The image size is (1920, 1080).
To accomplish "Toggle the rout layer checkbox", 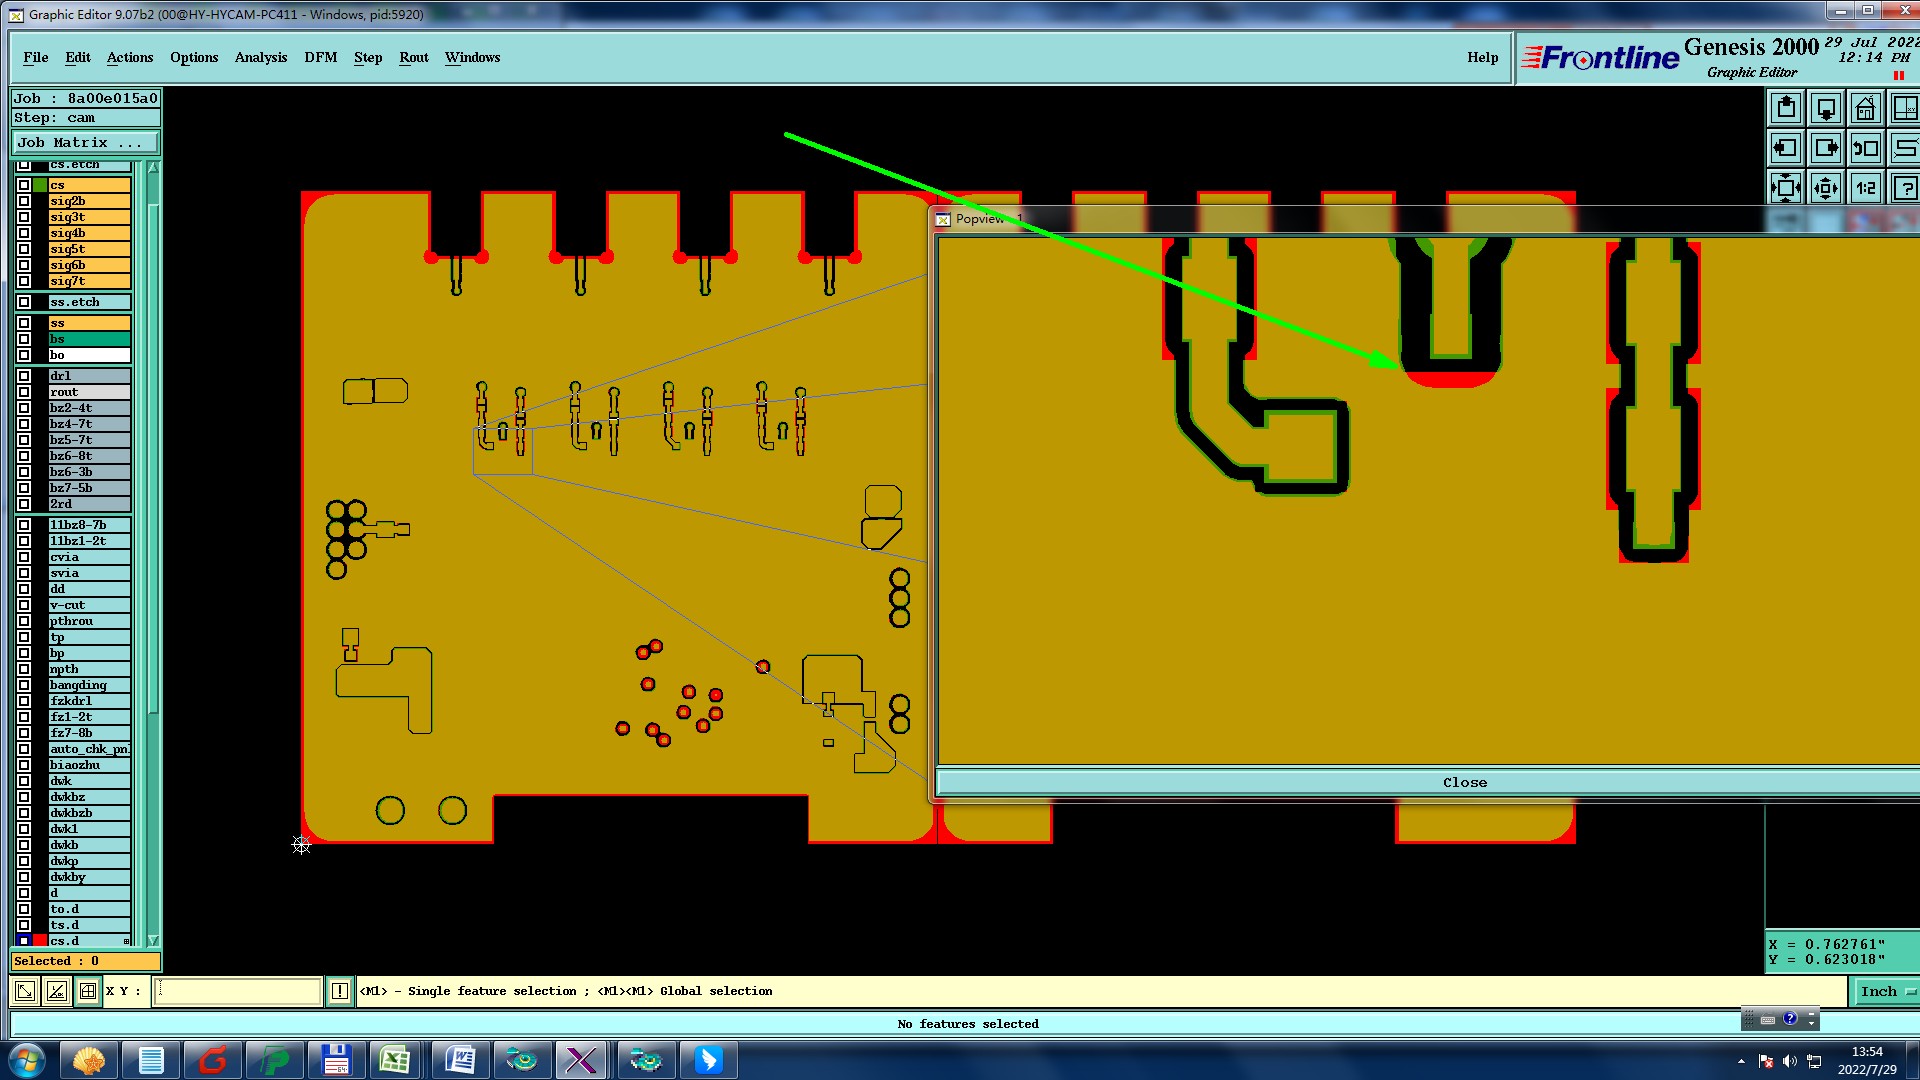I will pos(24,392).
